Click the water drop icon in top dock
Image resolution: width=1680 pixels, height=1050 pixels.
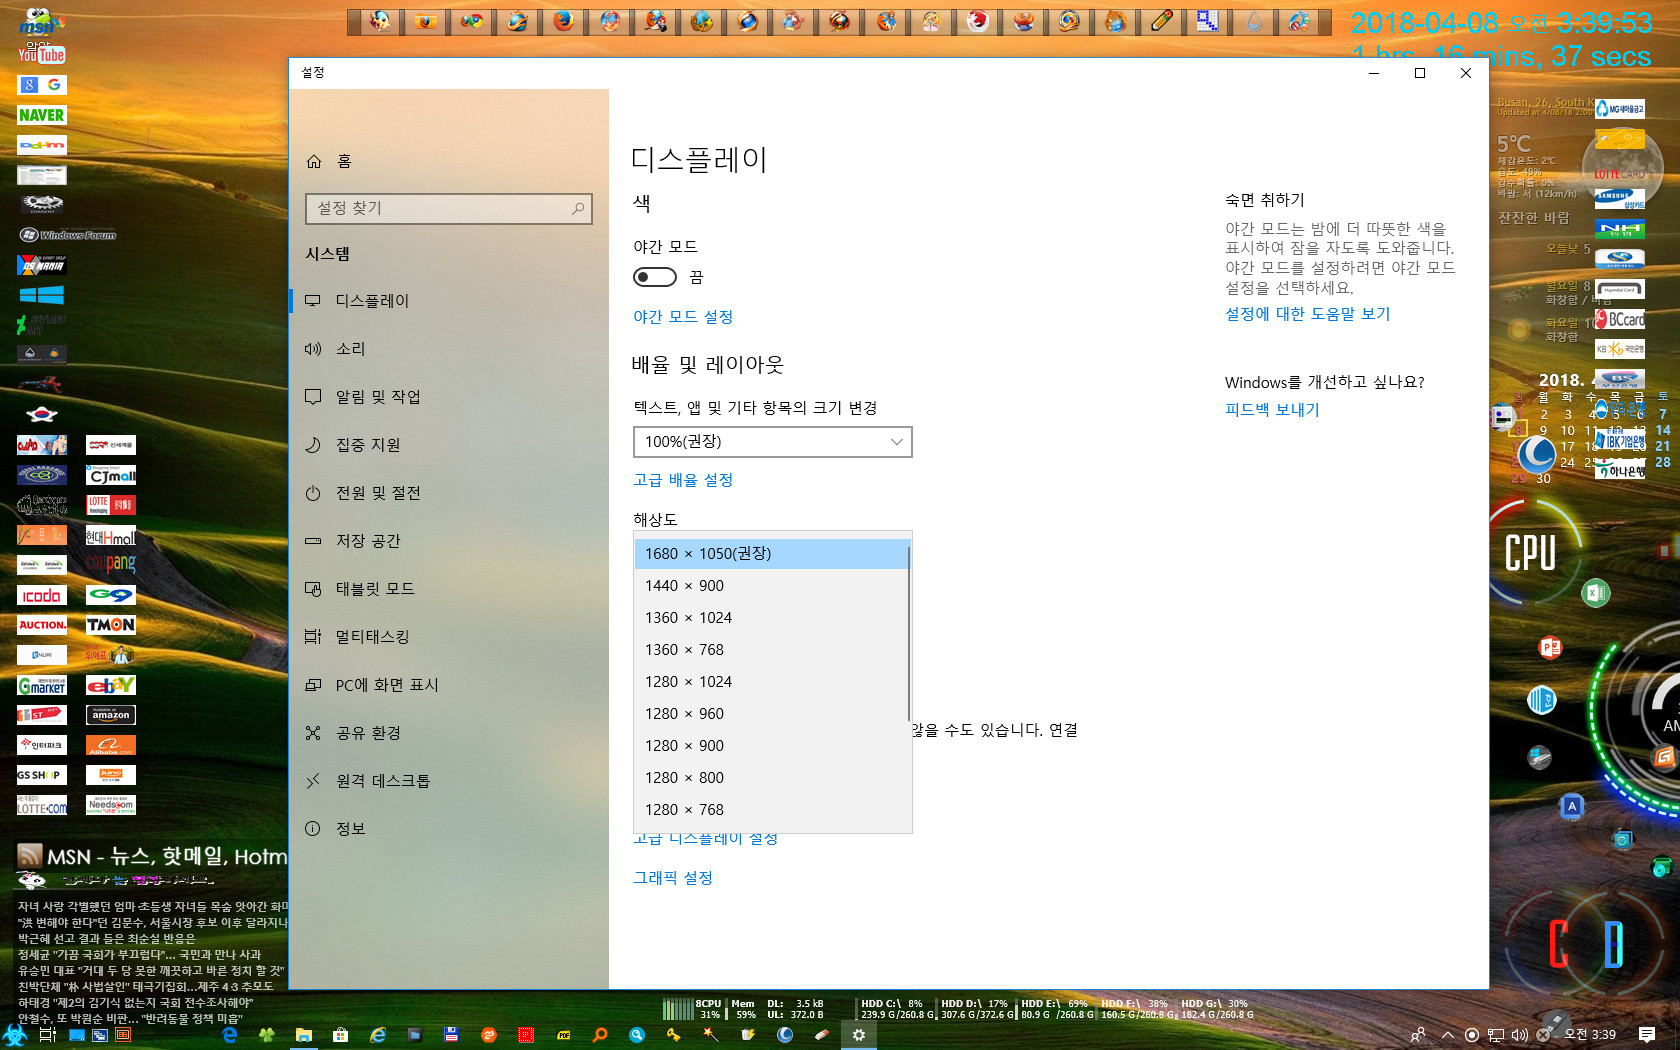1254,21
